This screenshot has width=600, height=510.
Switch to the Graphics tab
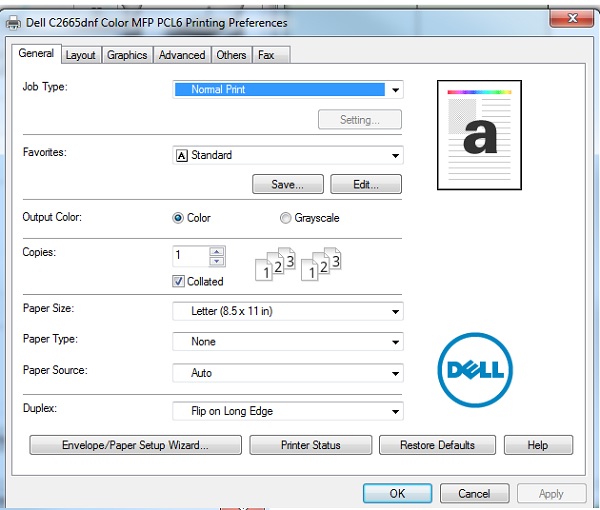point(127,55)
